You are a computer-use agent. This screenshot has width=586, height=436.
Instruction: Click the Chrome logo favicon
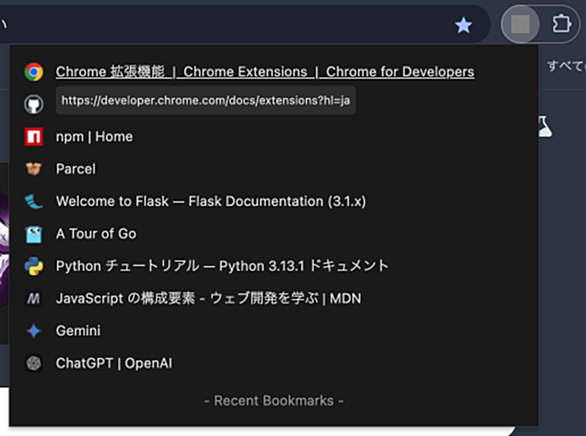tap(34, 72)
